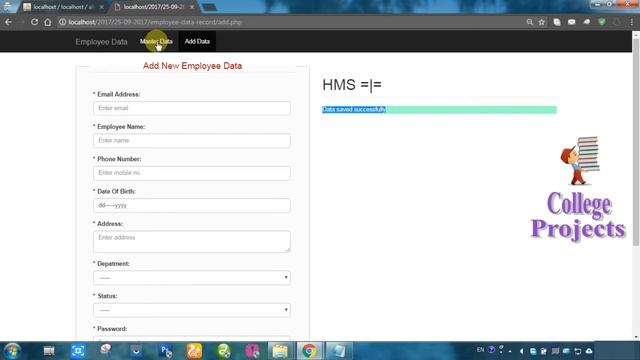The height and width of the screenshot is (360, 640).
Task: Click the 'Add New Employee Data' title
Action: click(192, 66)
